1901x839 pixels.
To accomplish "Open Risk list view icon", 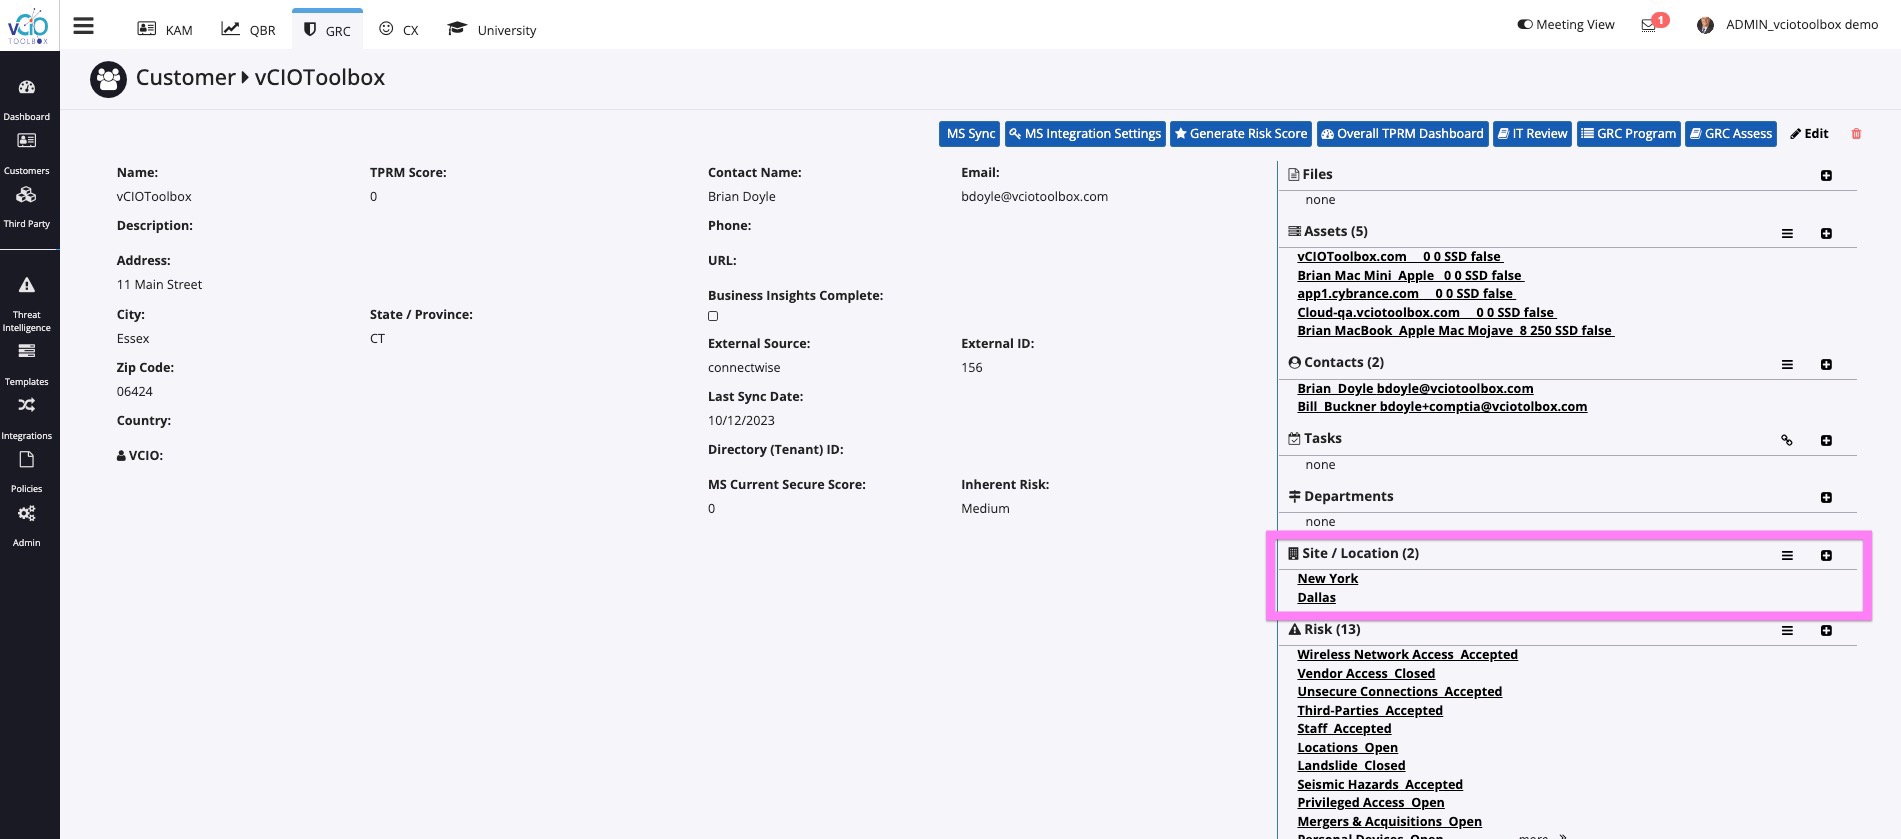I will 1787,631.
